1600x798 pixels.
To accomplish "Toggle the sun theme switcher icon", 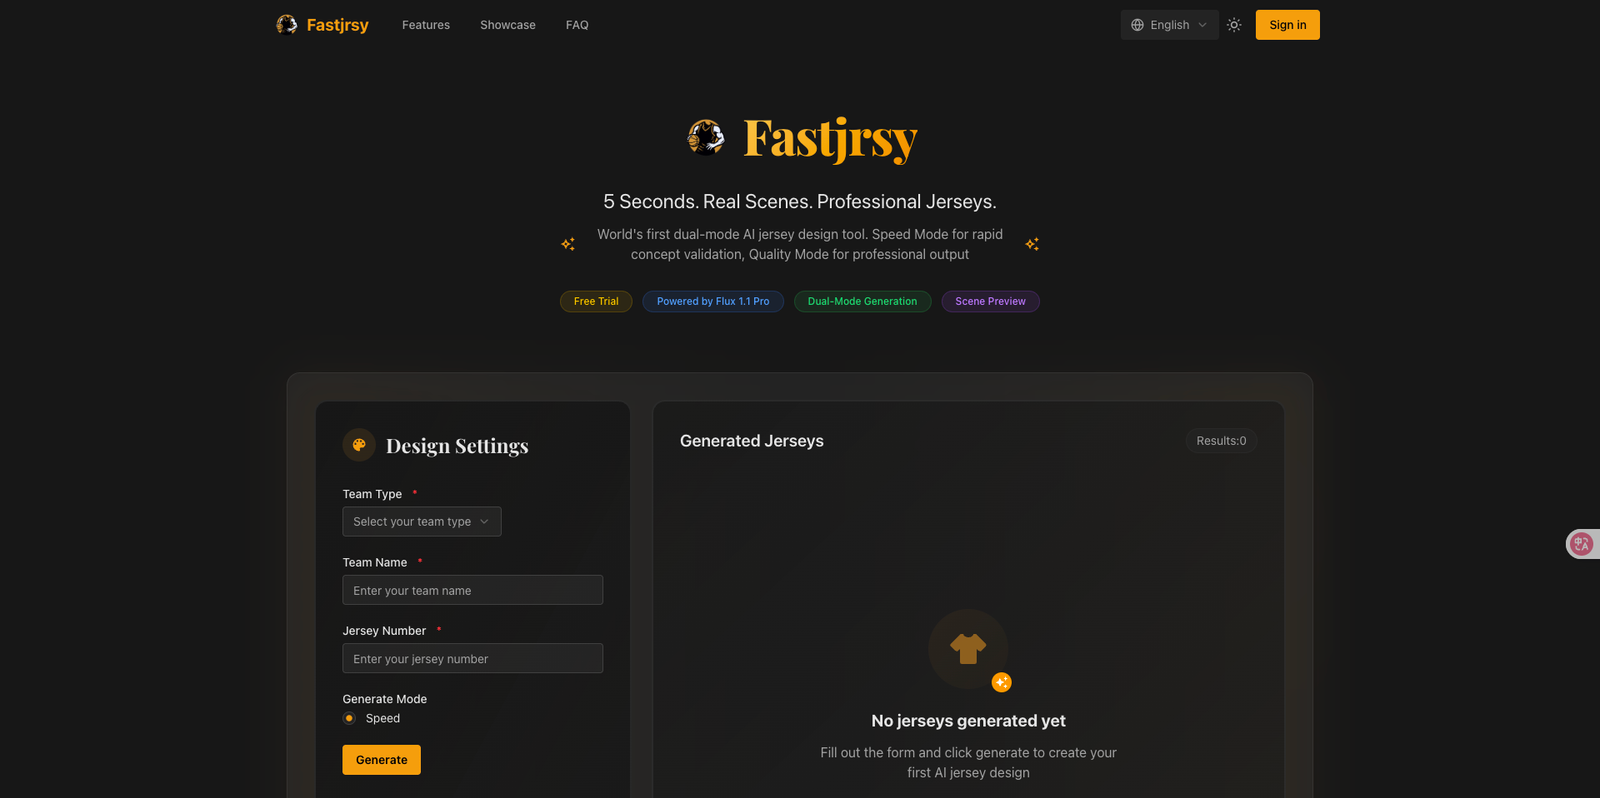I will click(1234, 25).
